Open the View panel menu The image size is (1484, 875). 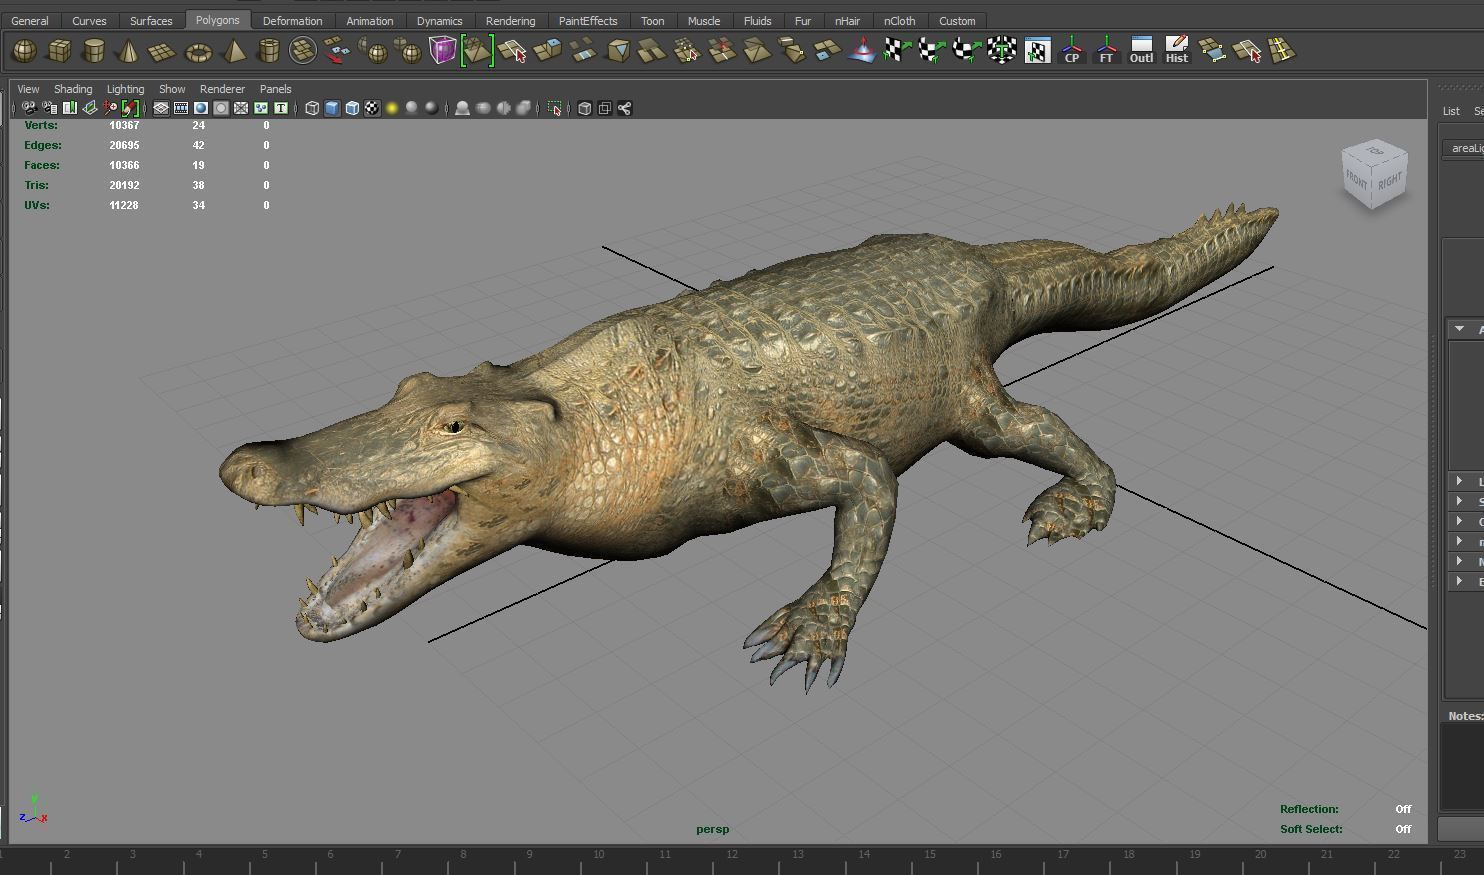coord(28,89)
